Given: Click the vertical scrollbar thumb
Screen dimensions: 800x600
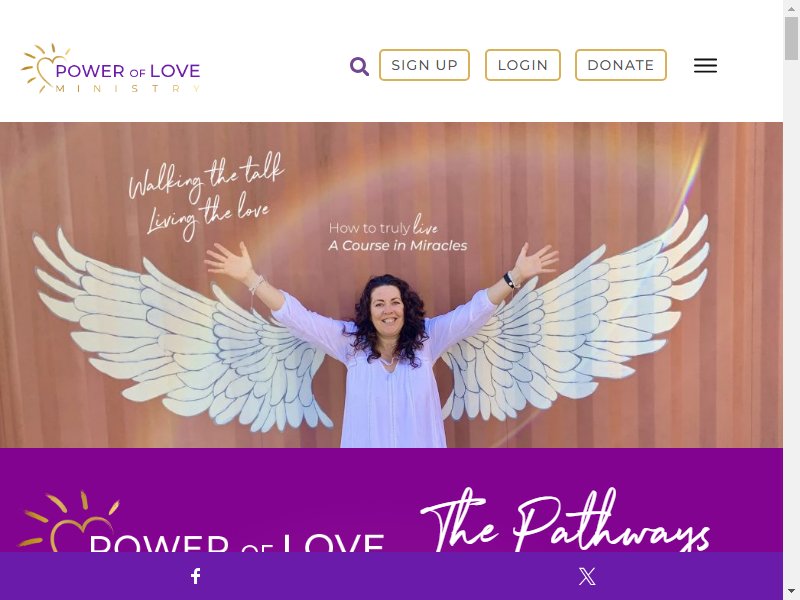Looking at the screenshot, I should (791, 38).
